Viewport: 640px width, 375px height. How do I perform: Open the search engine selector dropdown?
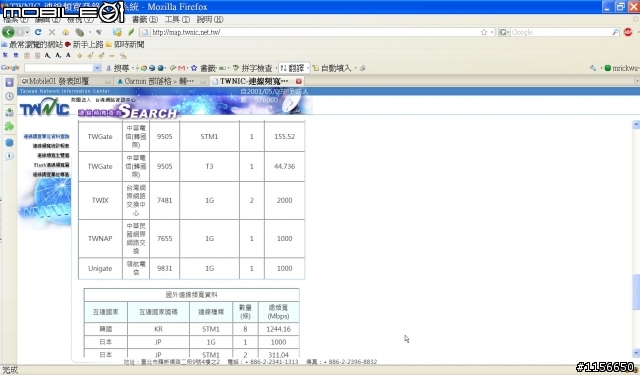504,32
